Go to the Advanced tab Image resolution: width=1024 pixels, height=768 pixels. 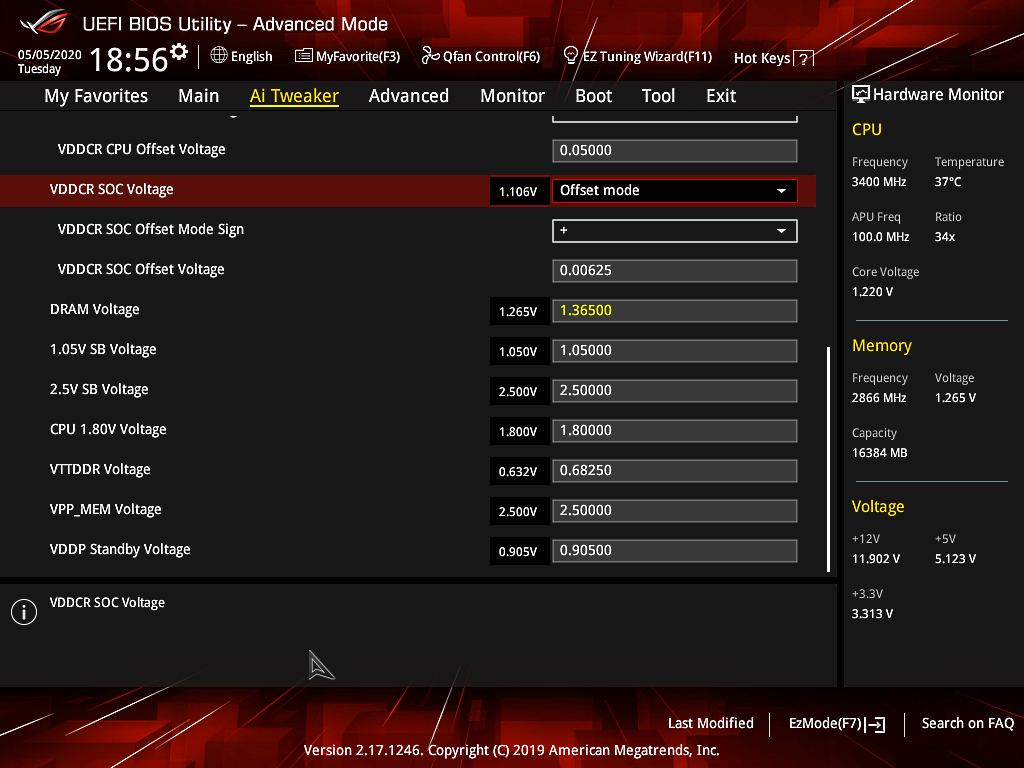point(409,96)
